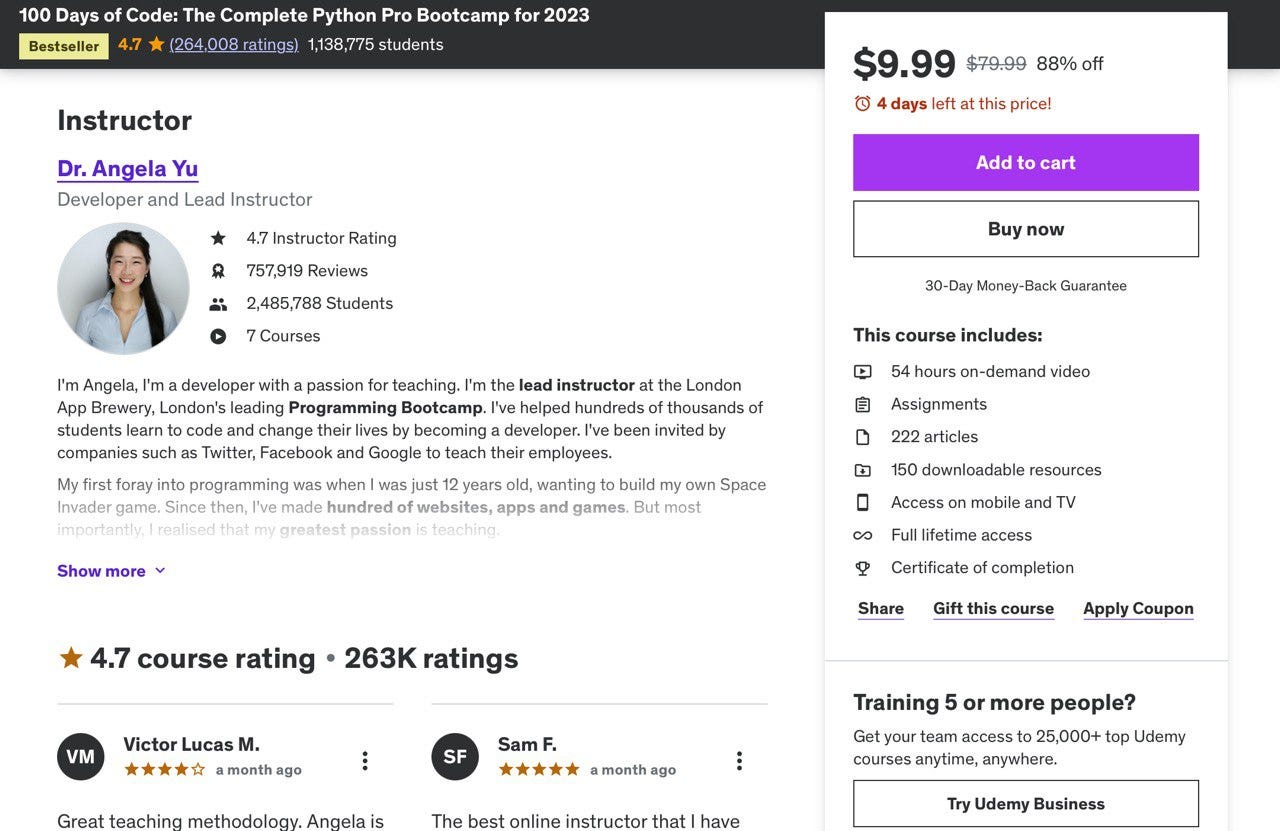Click the instructor rating star icon
The width and height of the screenshot is (1280, 831).
[x=217, y=237]
